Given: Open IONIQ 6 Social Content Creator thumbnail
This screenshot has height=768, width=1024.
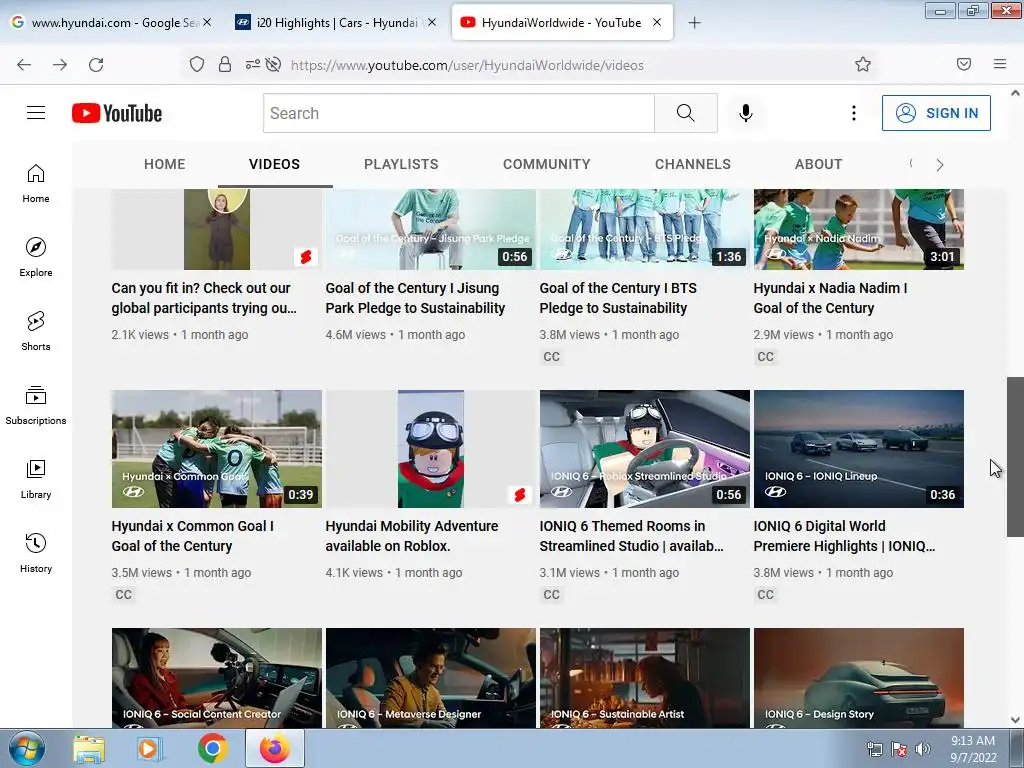Looking at the screenshot, I should click(217, 678).
